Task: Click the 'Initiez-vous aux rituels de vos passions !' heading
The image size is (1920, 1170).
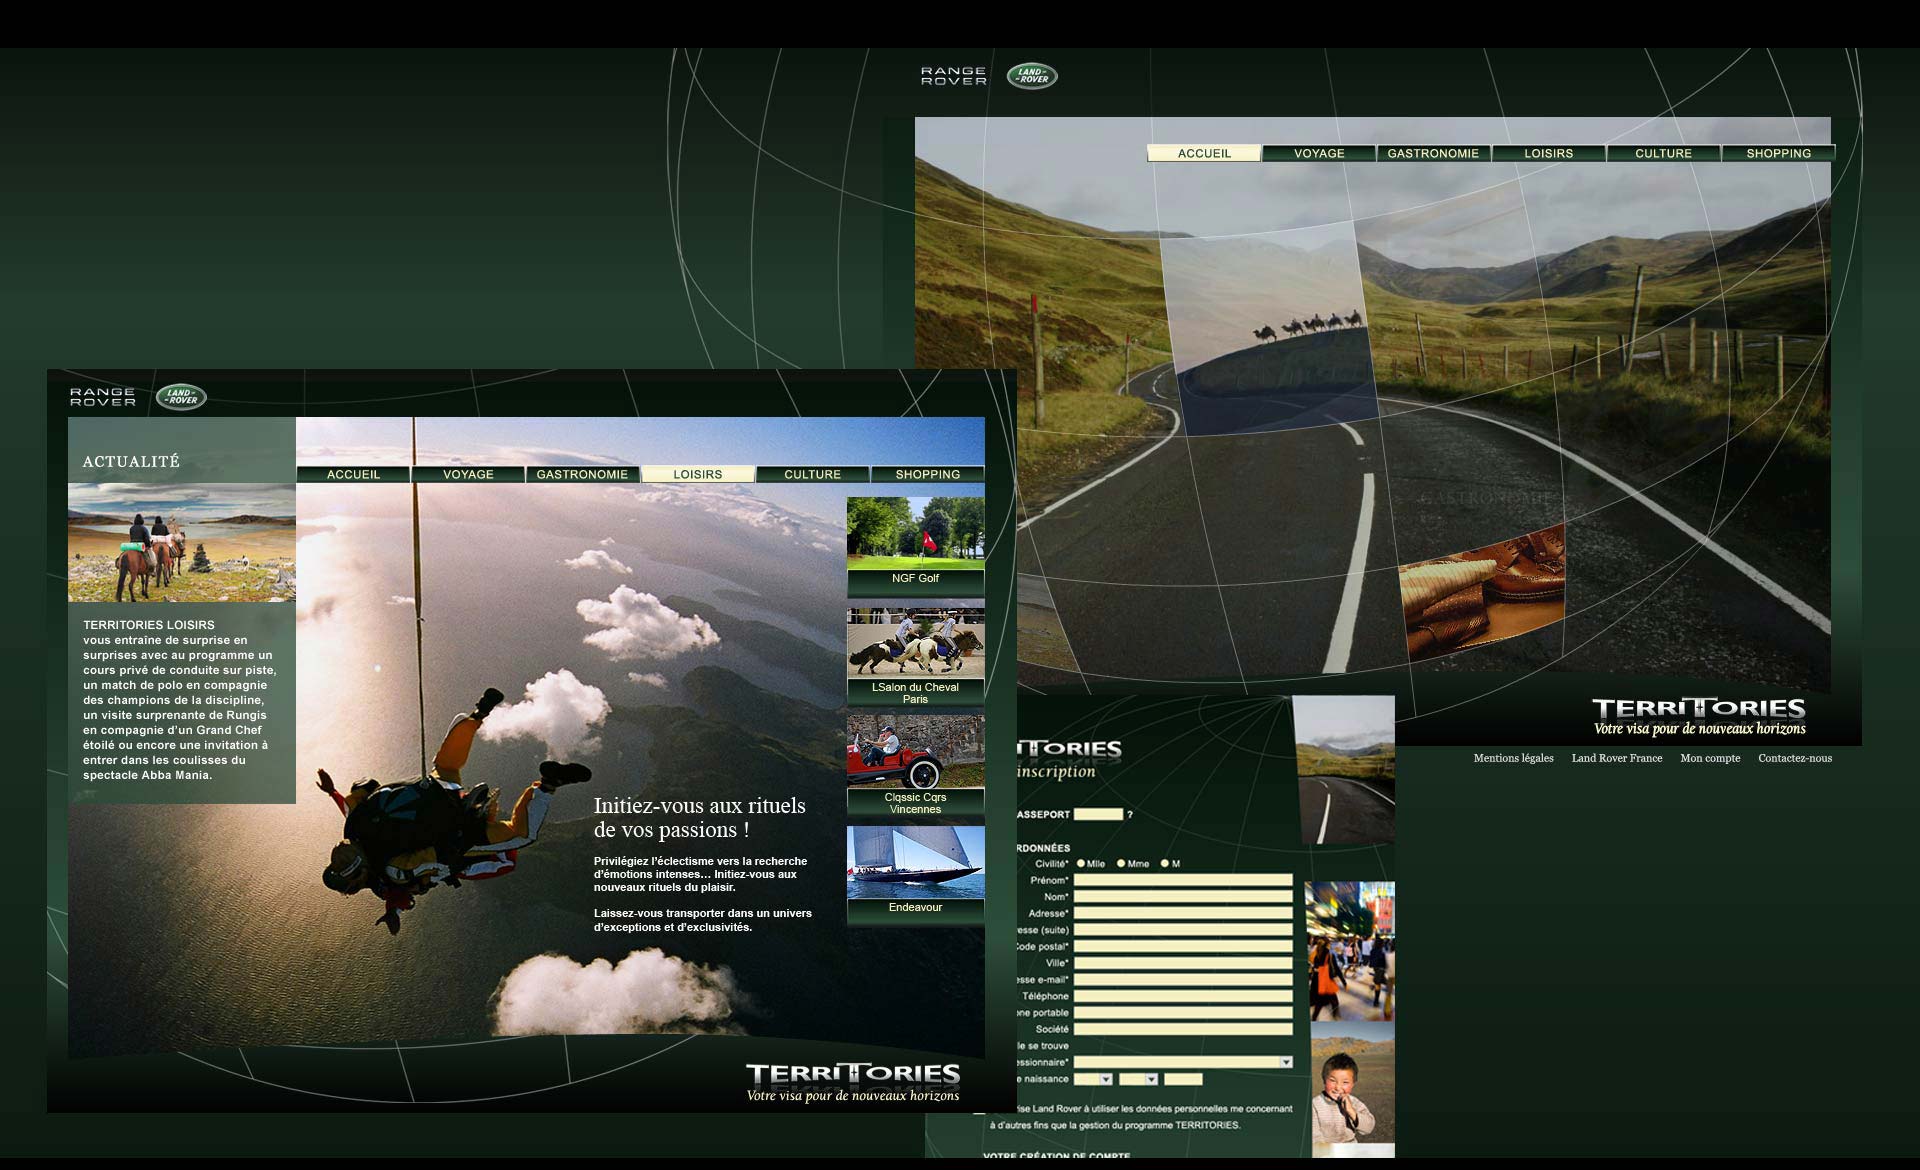Action: (x=699, y=817)
